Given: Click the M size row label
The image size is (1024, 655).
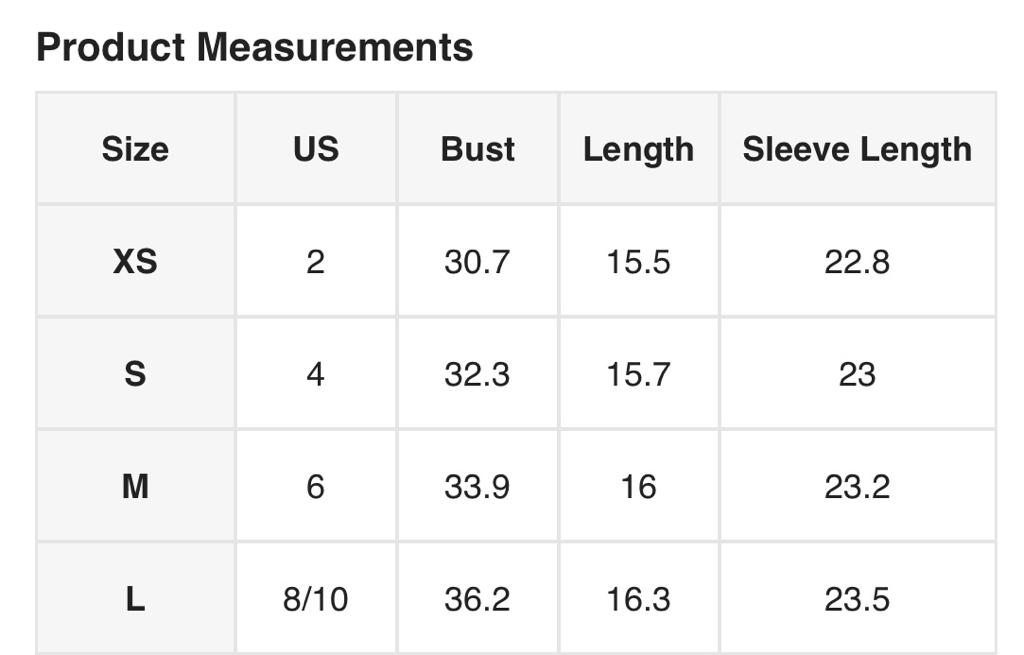Looking at the screenshot, I should [x=135, y=487].
